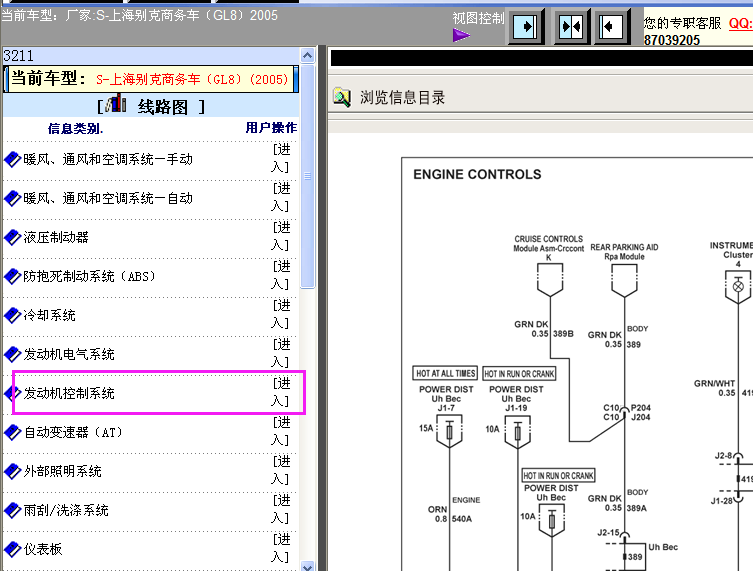Viewport: 753px width, 571px height.
Task: Click book icon next to 冷却系统
Action: click(12, 315)
